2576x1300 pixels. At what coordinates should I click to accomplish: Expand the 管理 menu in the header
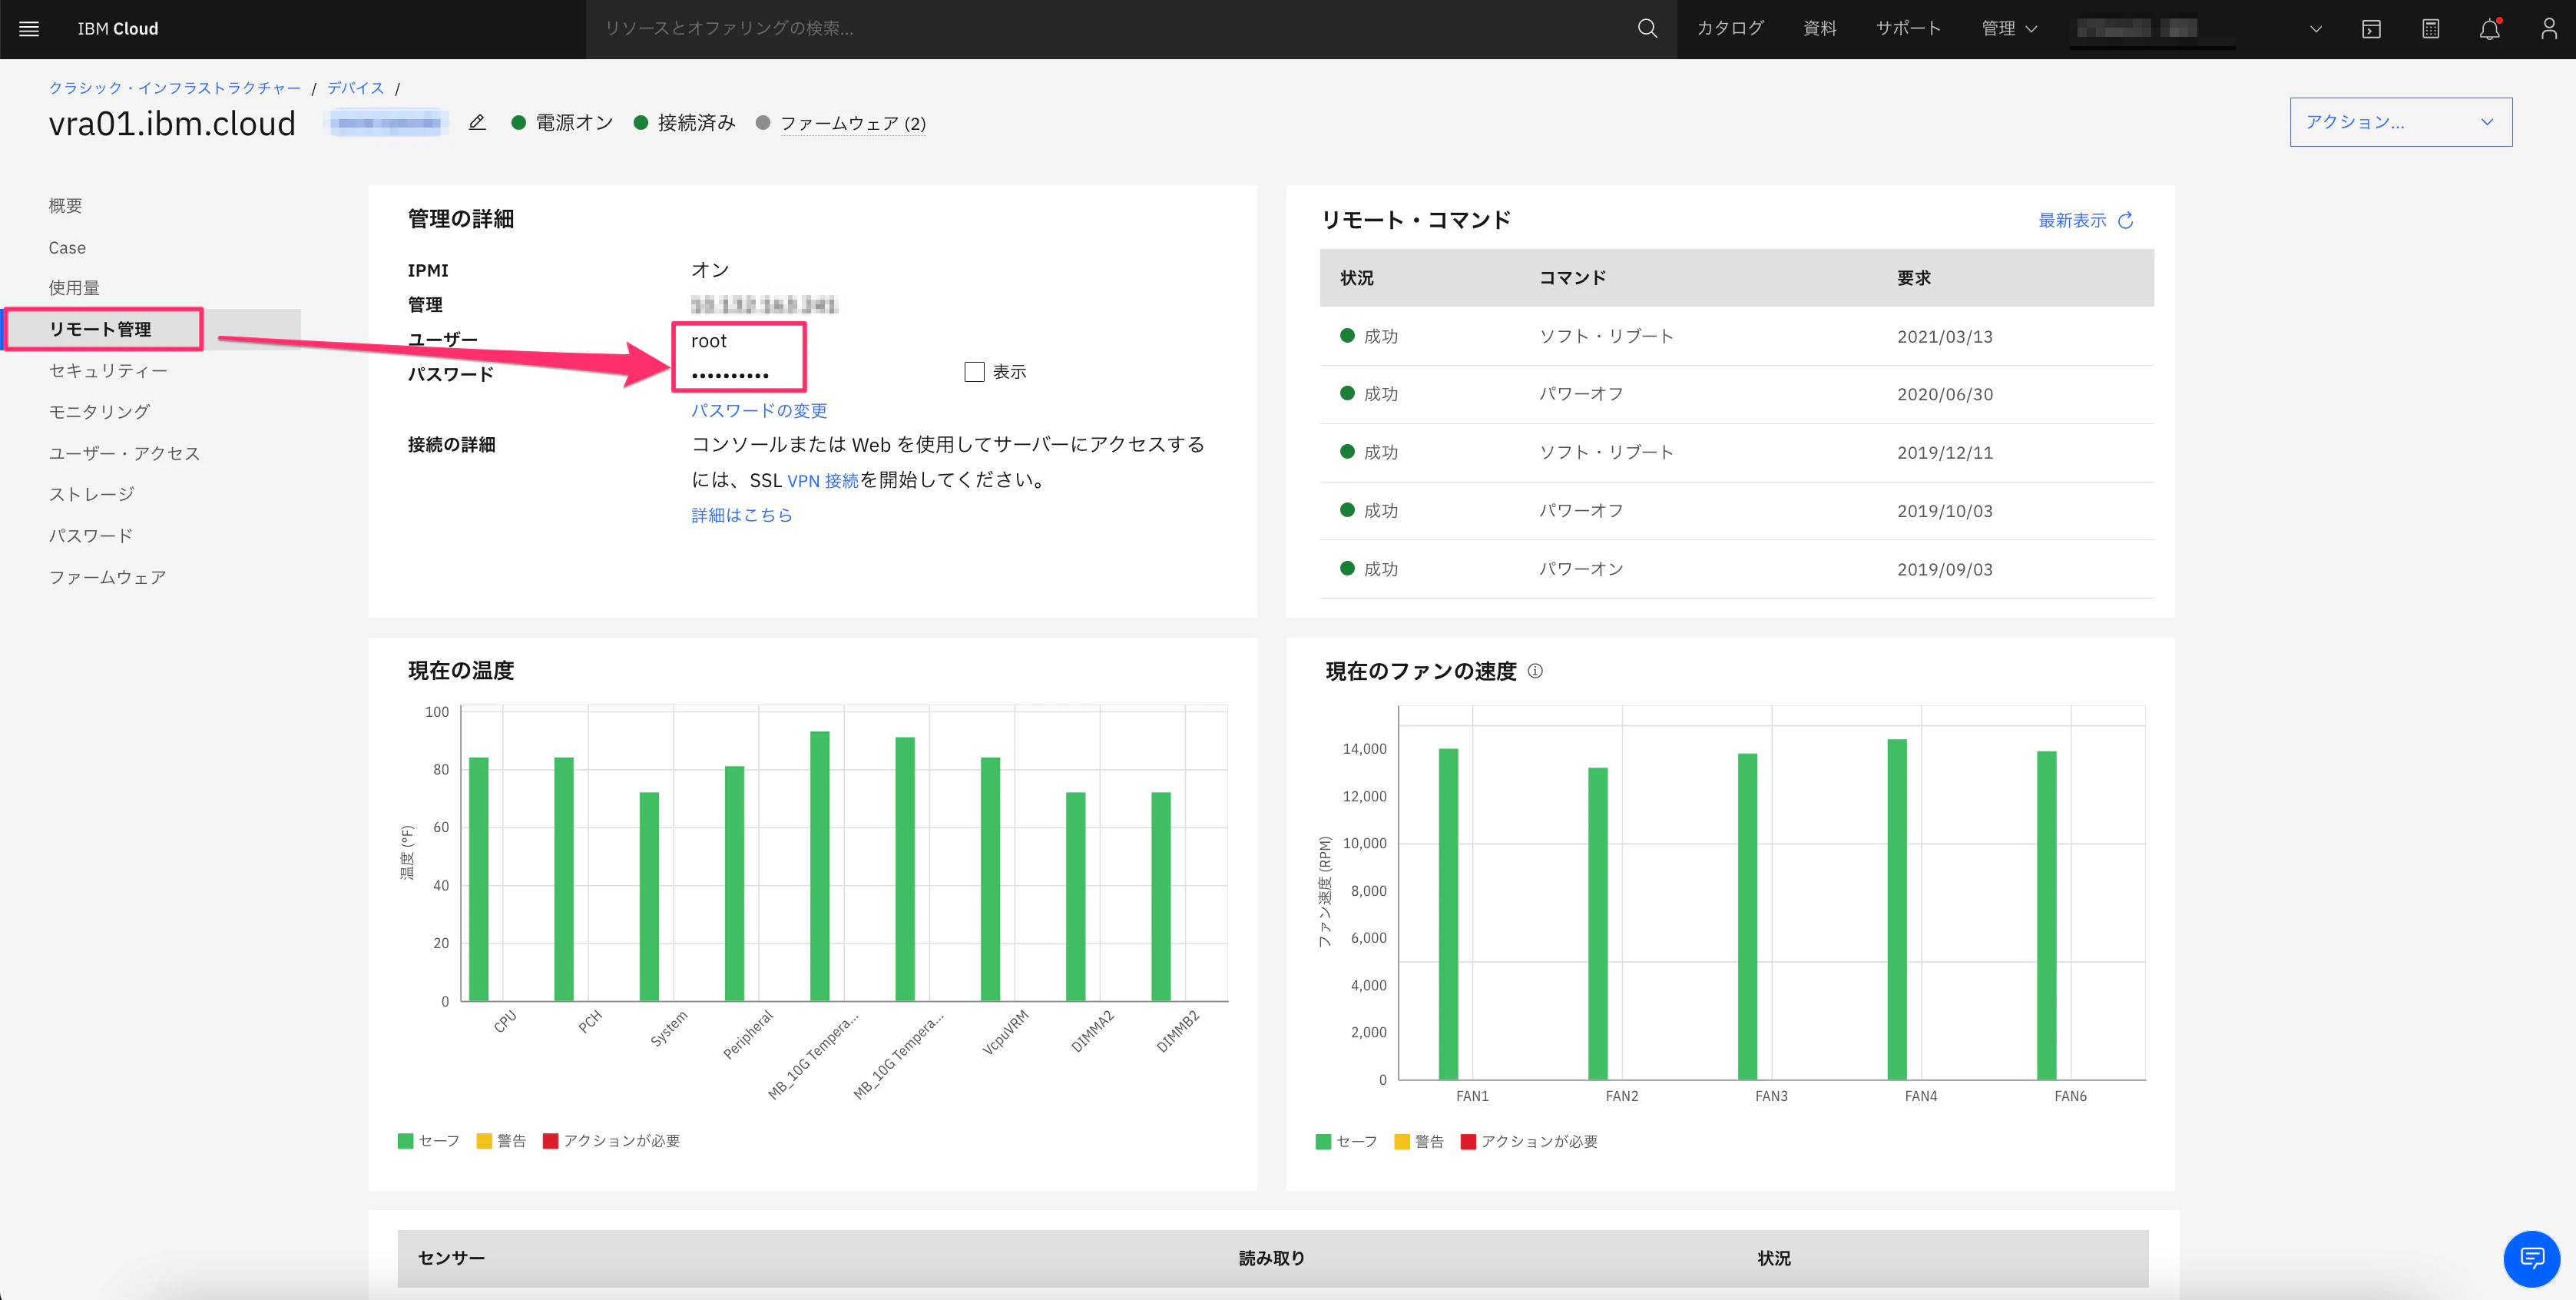[2009, 29]
